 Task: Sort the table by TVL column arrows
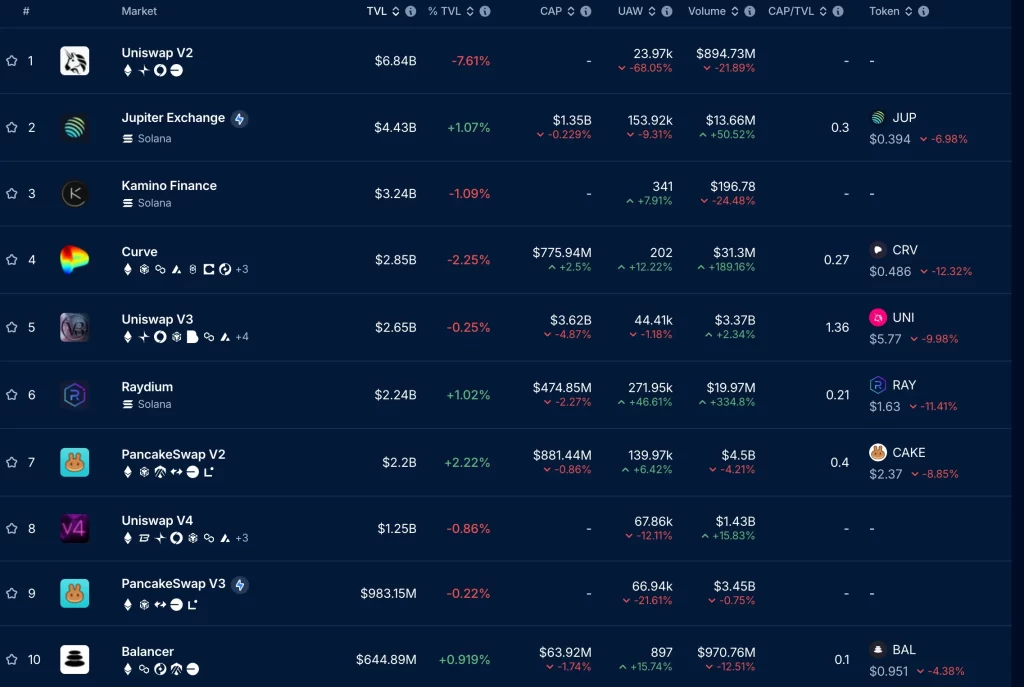point(396,11)
